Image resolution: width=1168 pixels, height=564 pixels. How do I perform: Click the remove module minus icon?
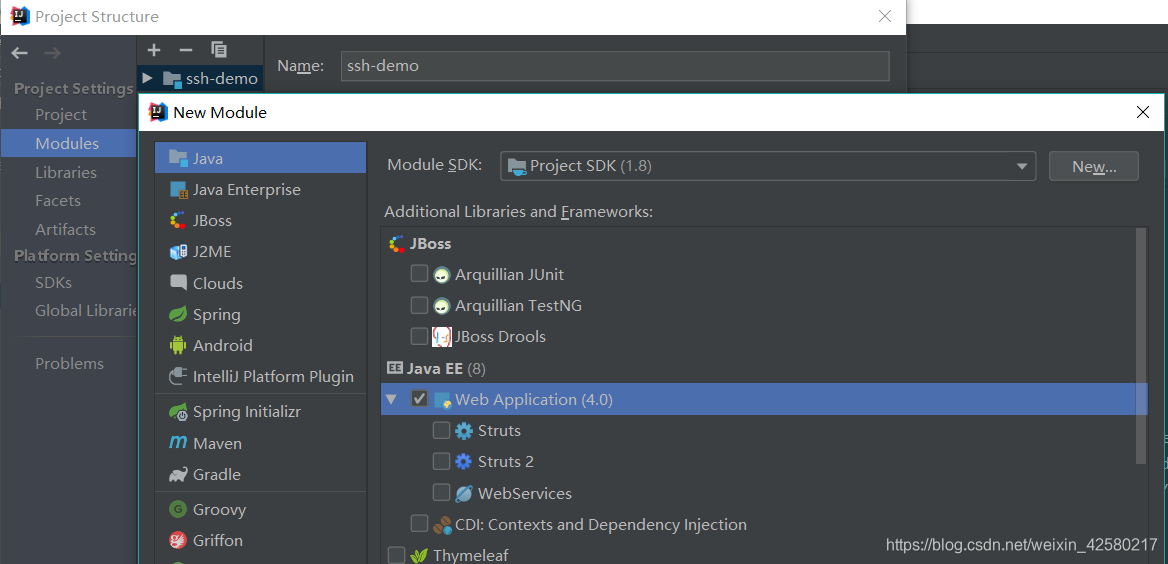pyautogui.click(x=186, y=50)
